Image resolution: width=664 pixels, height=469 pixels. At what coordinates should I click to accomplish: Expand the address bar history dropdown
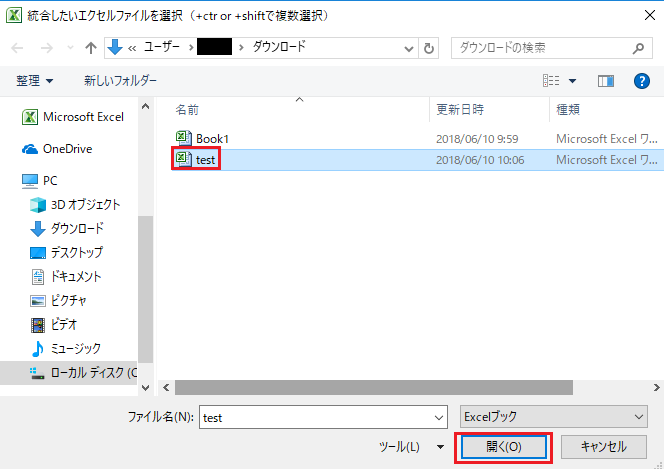click(x=409, y=49)
